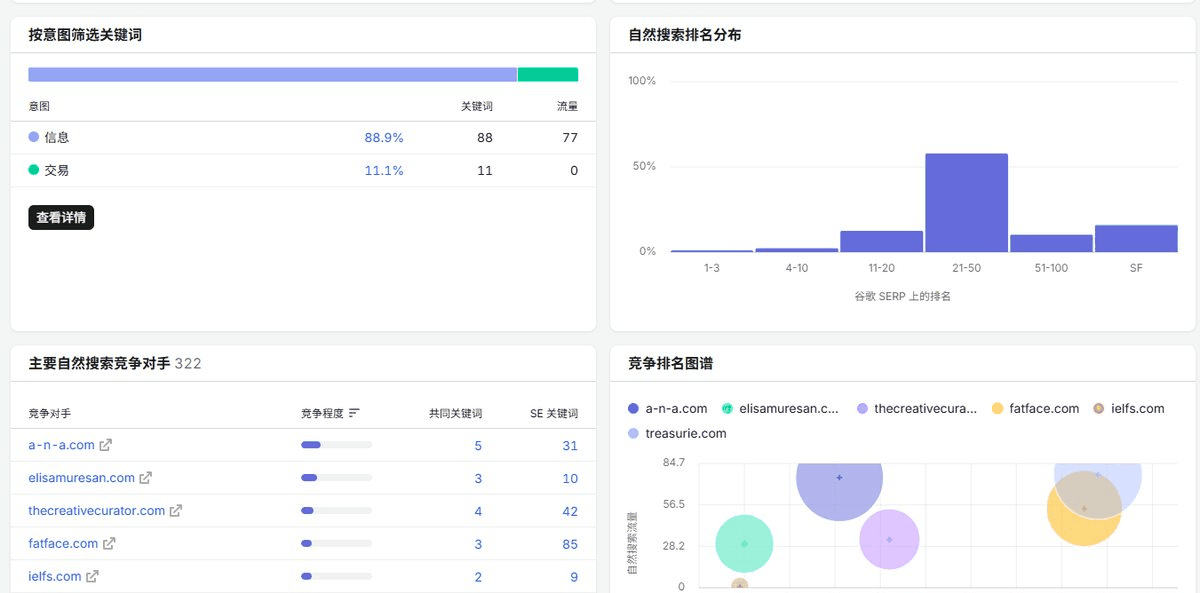The image size is (1200, 593).
Task: Click SE keywords value 10 for elisamuresan.com
Action: (570, 479)
